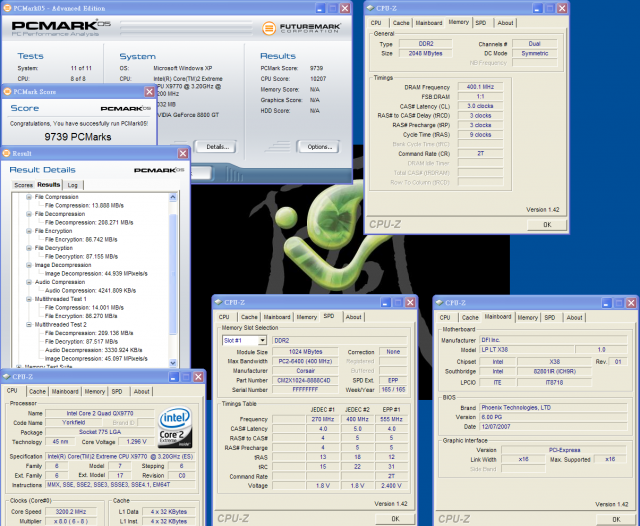Image resolution: width=640 pixels, height=526 pixels.
Task: Select the Audio Compression 4241.809 KB/s row
Action: click(90, 291)
